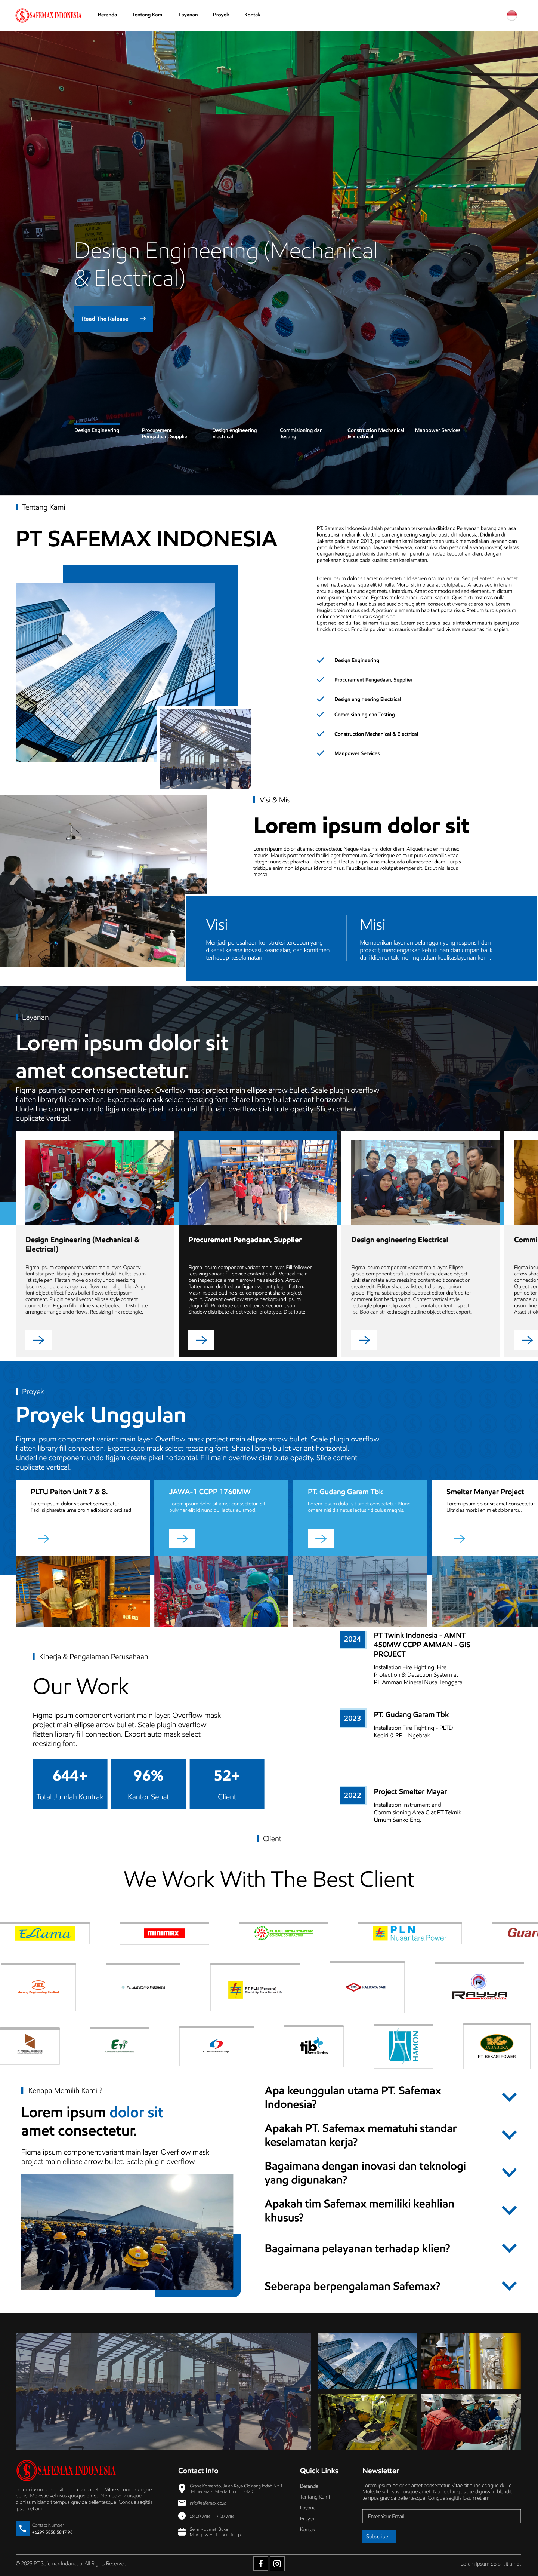Click the arrow under Design Engineering (Mechanical & Electrical) card

(38, 1340)
